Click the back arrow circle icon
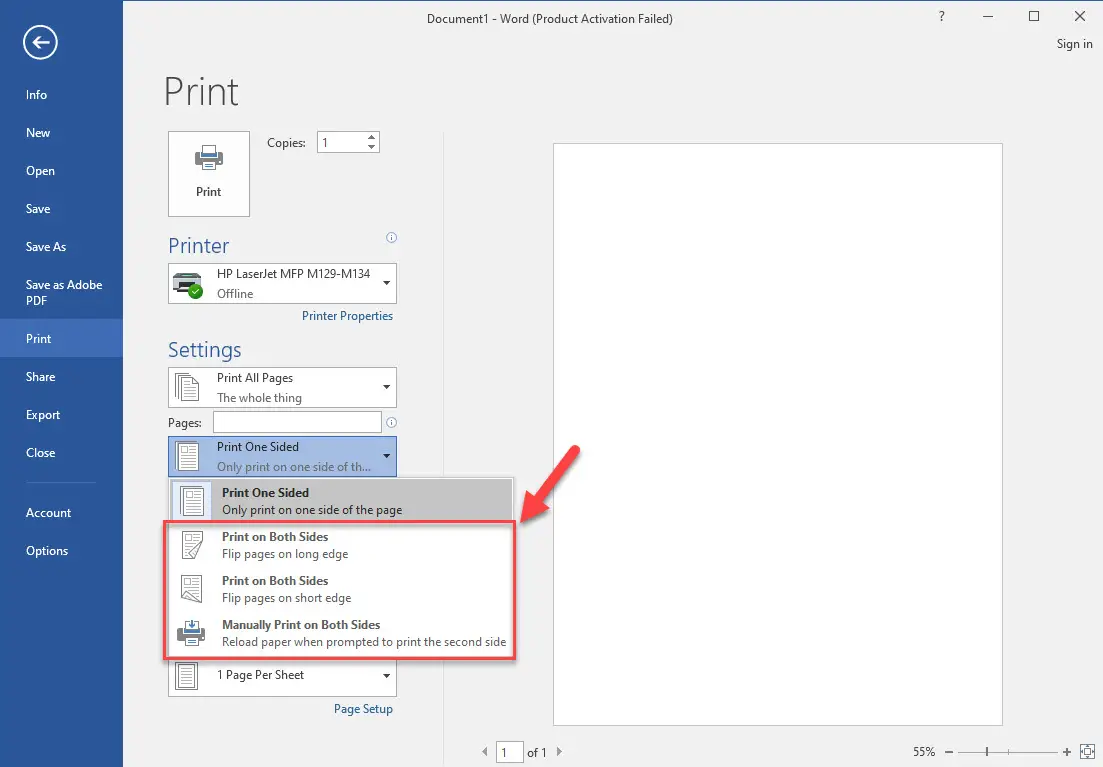The width and height of the screenshot is (1103, 767). pos(40,42)
